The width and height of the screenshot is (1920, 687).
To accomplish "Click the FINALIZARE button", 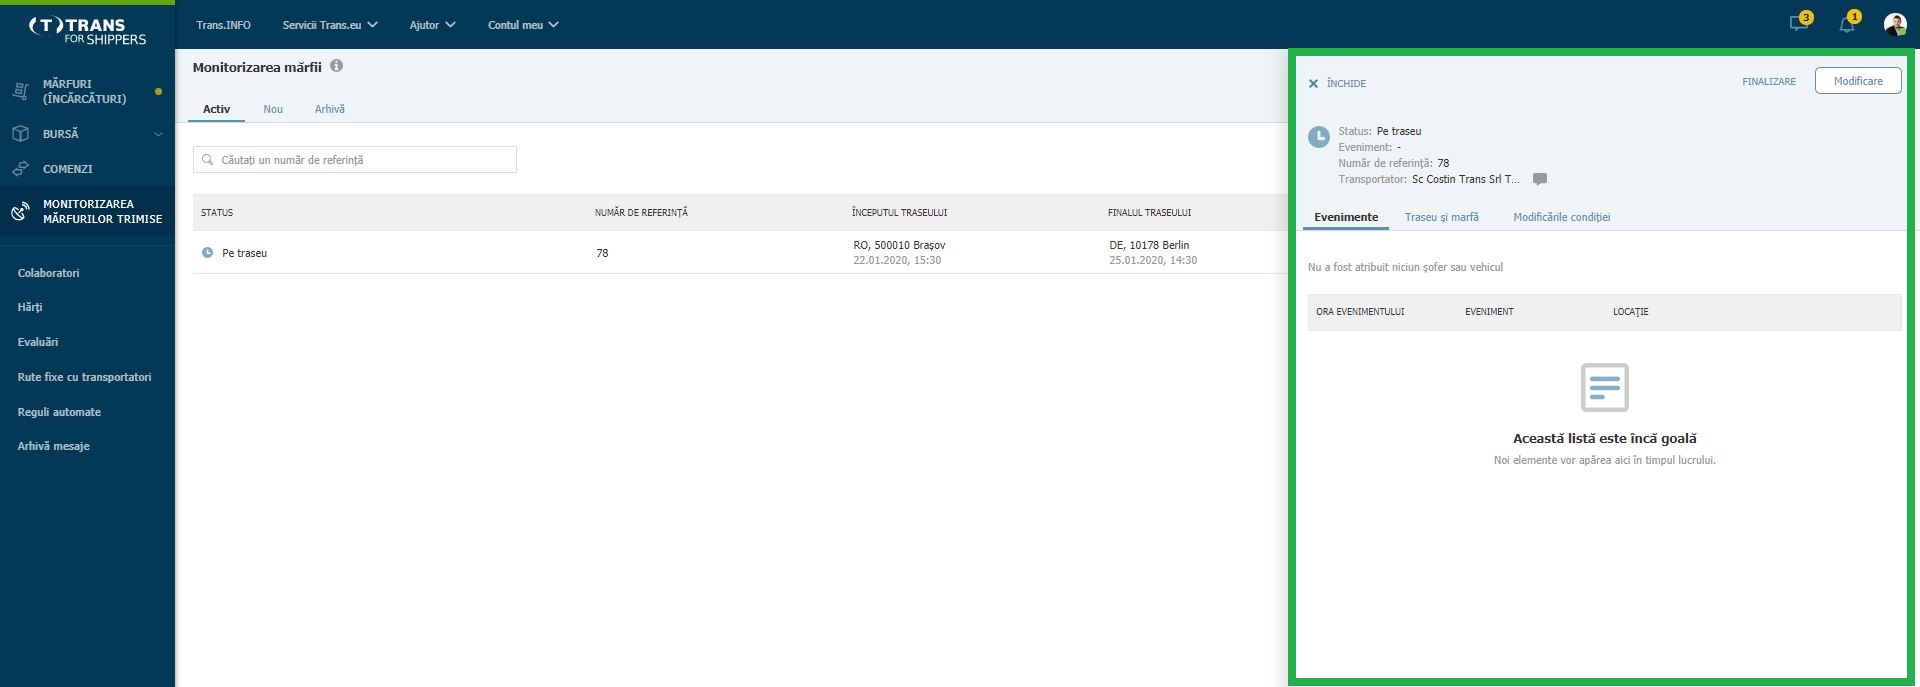I will pos(1769,82).
